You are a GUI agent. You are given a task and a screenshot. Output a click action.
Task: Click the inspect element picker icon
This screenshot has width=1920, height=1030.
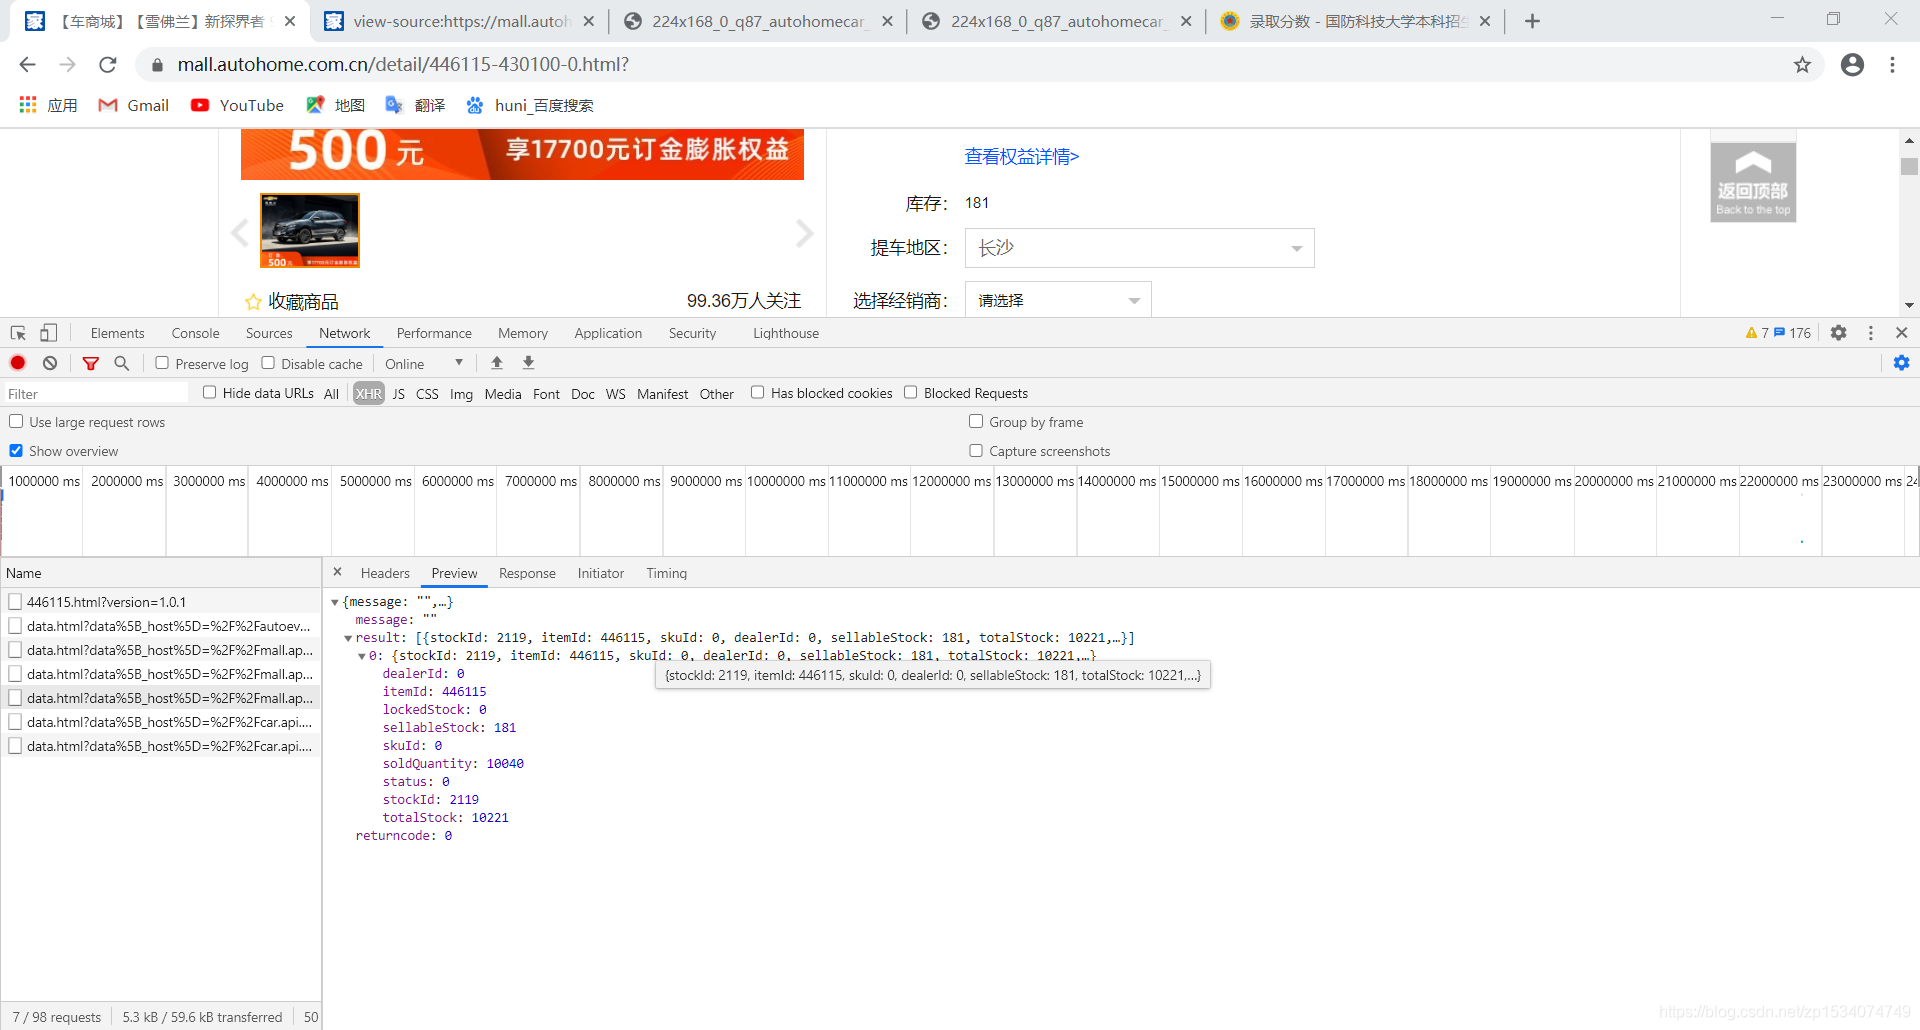18,333
